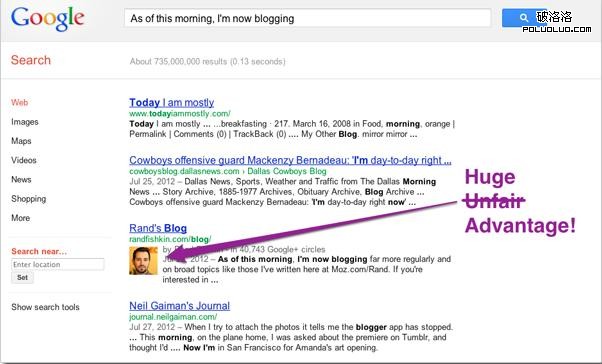The width and height of the screenshot is (602, 364).
Task: Select the Web search category
Action: coord(20,103)
